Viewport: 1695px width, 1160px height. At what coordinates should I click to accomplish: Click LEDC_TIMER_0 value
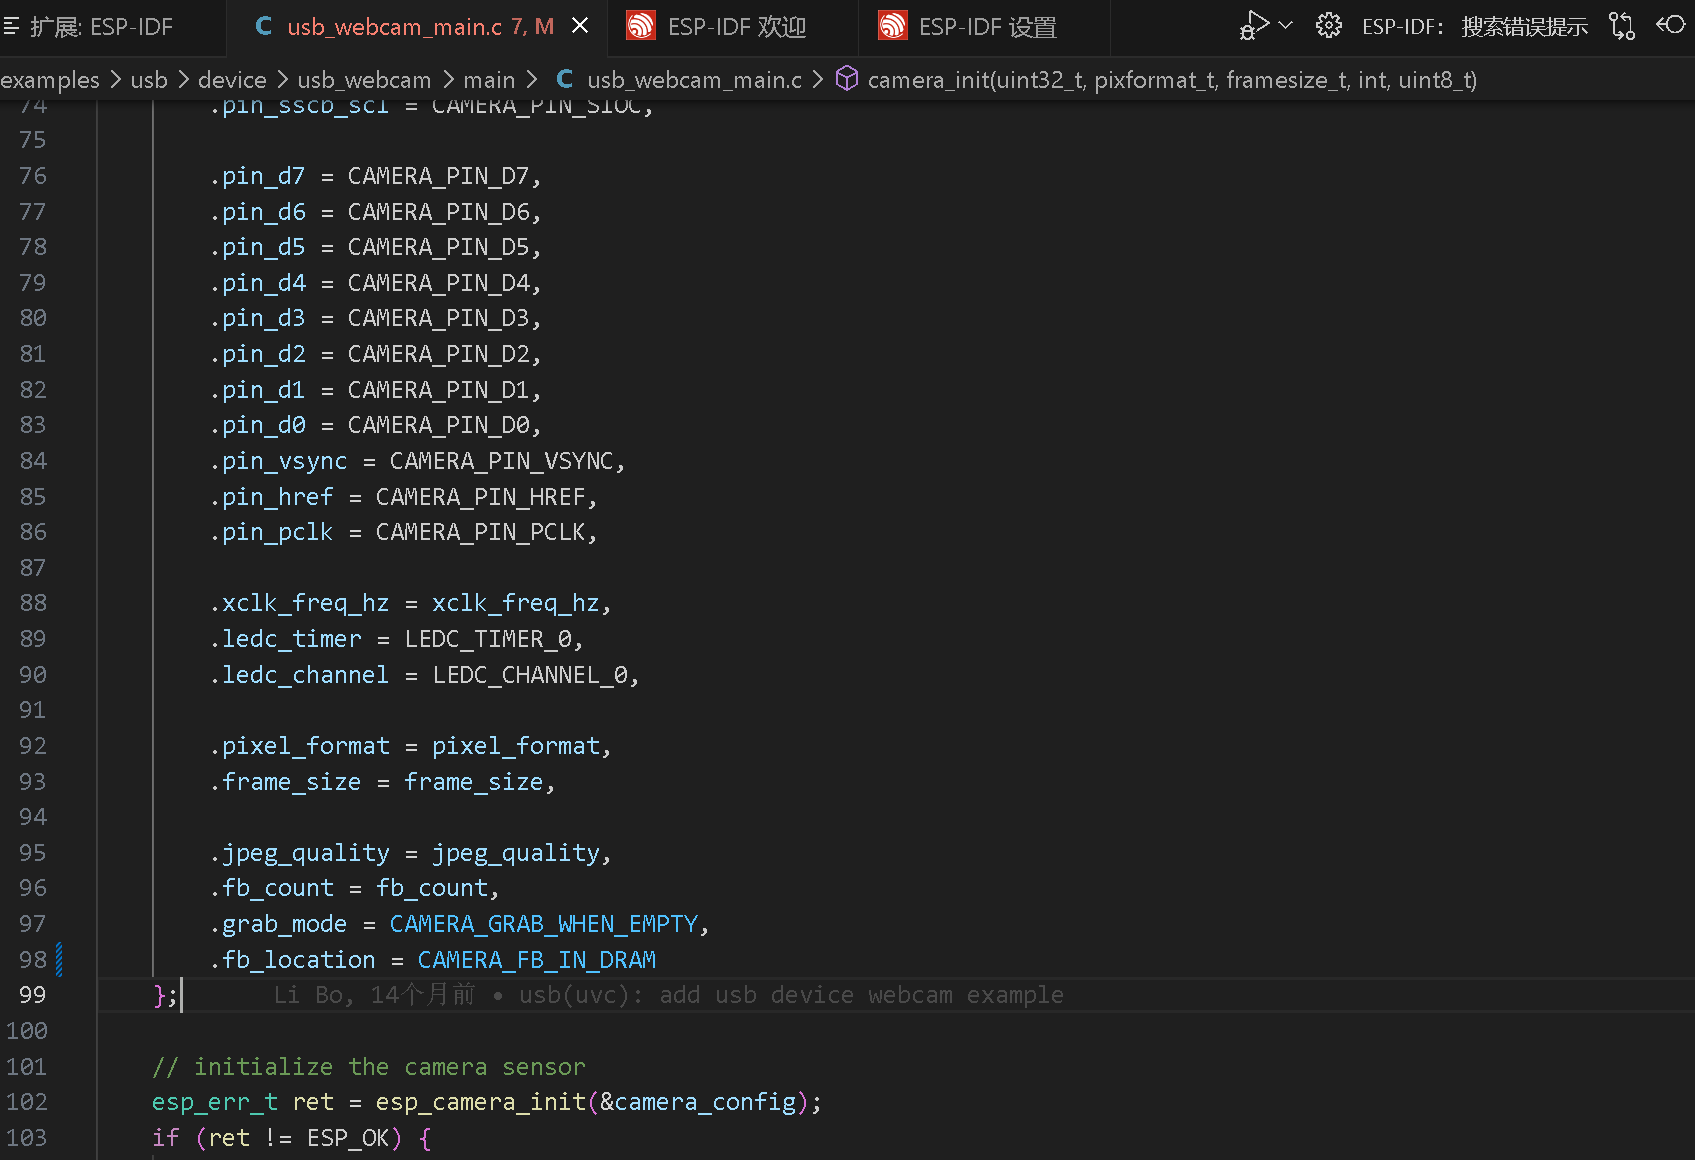[488, 639]
